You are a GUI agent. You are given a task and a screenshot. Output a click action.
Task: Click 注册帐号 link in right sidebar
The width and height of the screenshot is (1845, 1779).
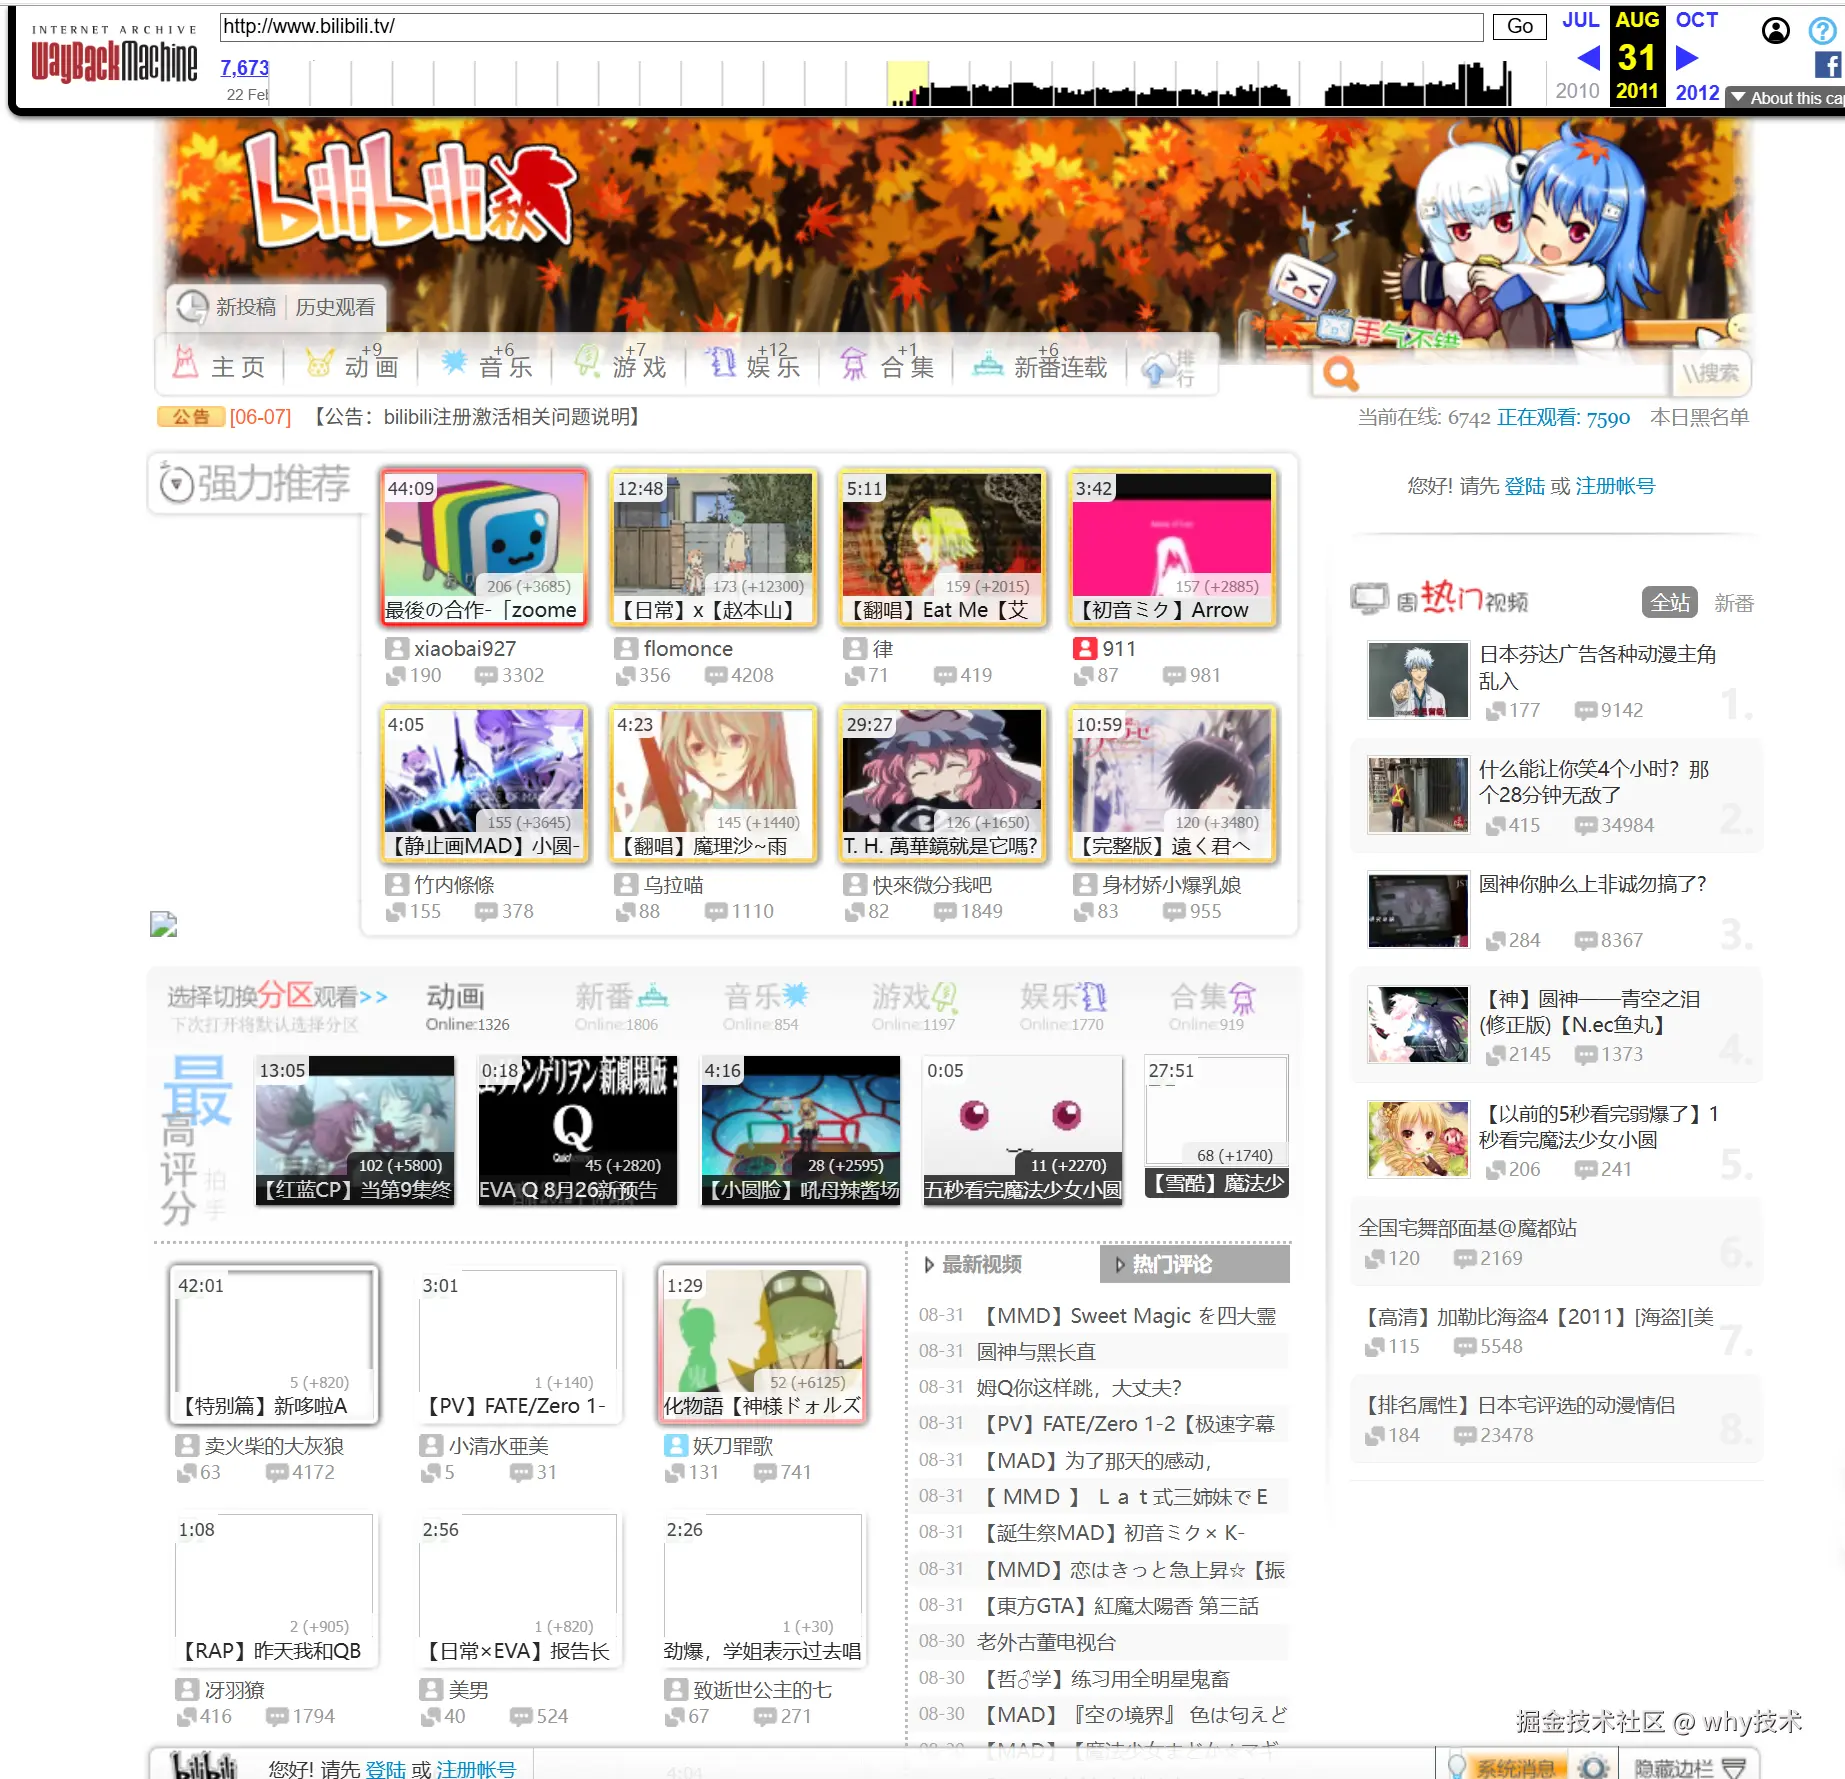click(x=1616, y=486)
